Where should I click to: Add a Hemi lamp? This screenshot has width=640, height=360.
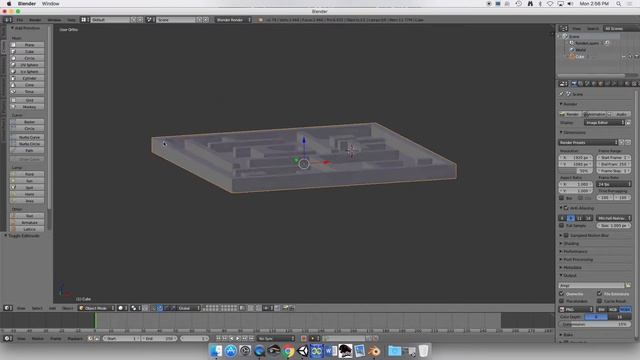[x=27, y=194]
